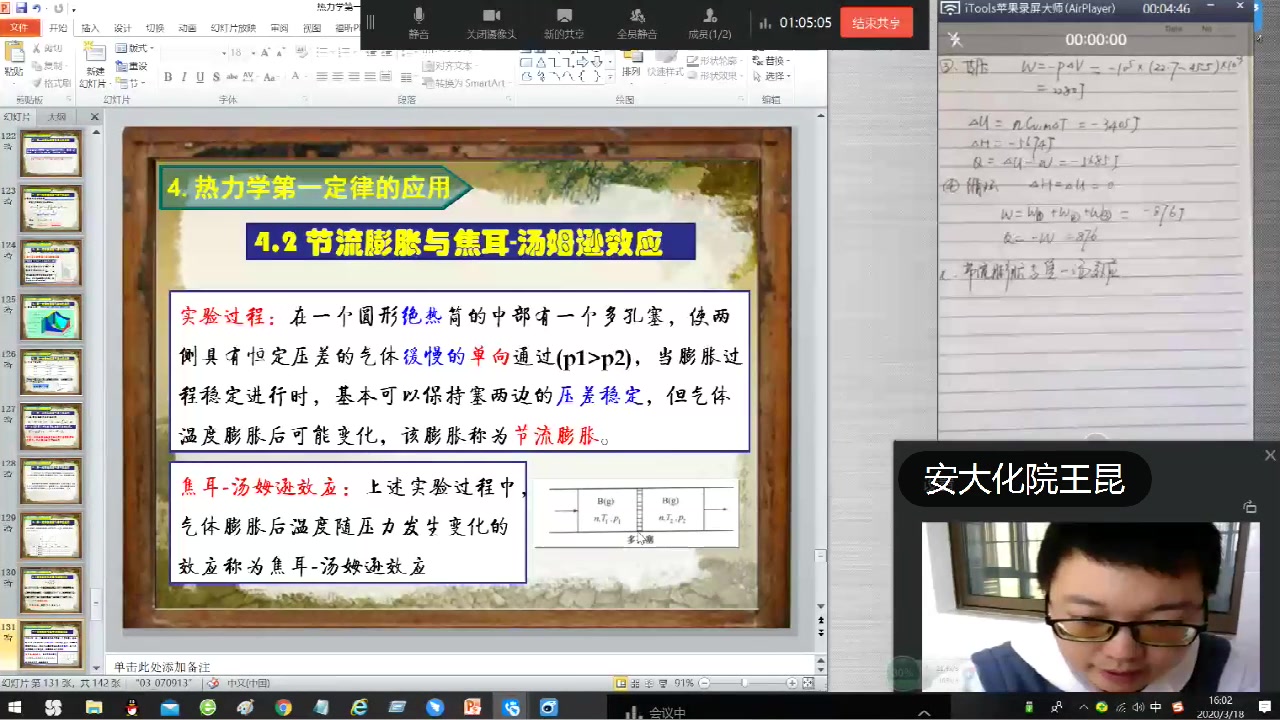Click 重设 reset slide button
1280x720 pixels.
pyautogui.click(x=133, y=66)
